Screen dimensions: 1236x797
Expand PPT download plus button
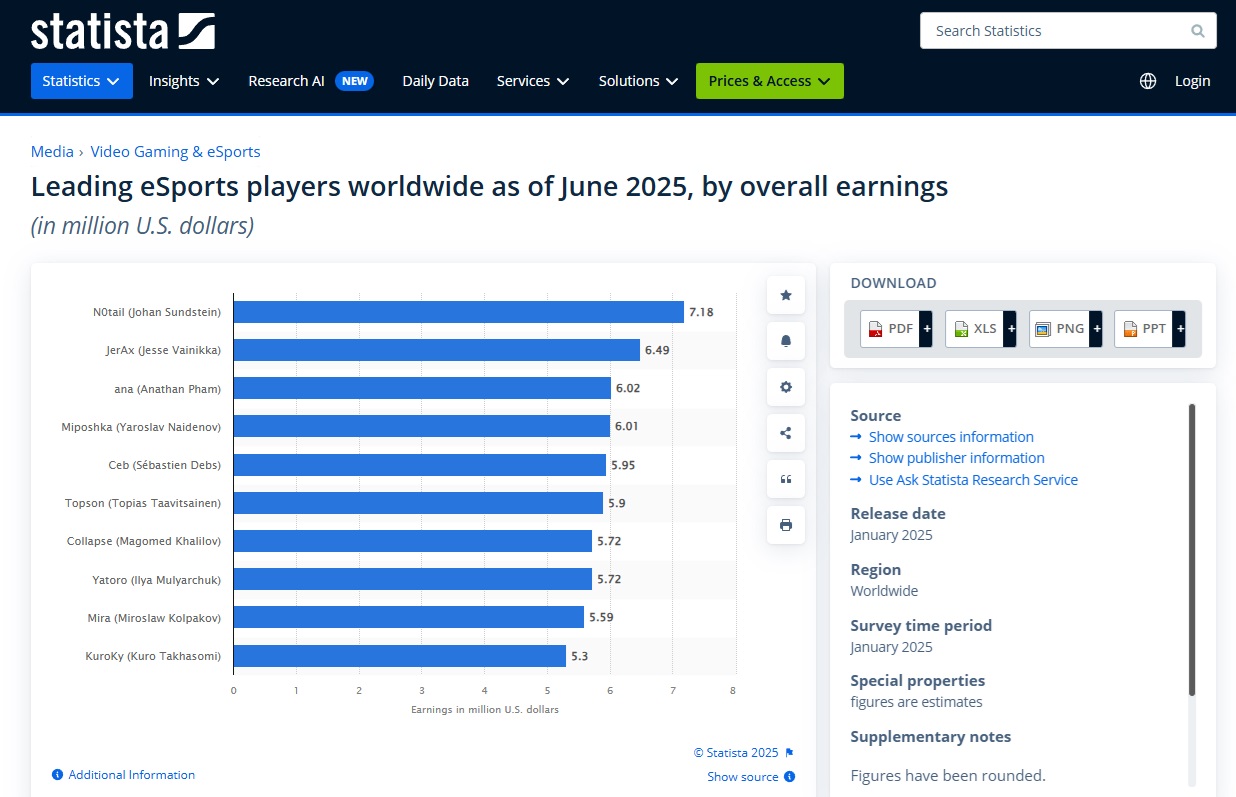[1180, 329]
